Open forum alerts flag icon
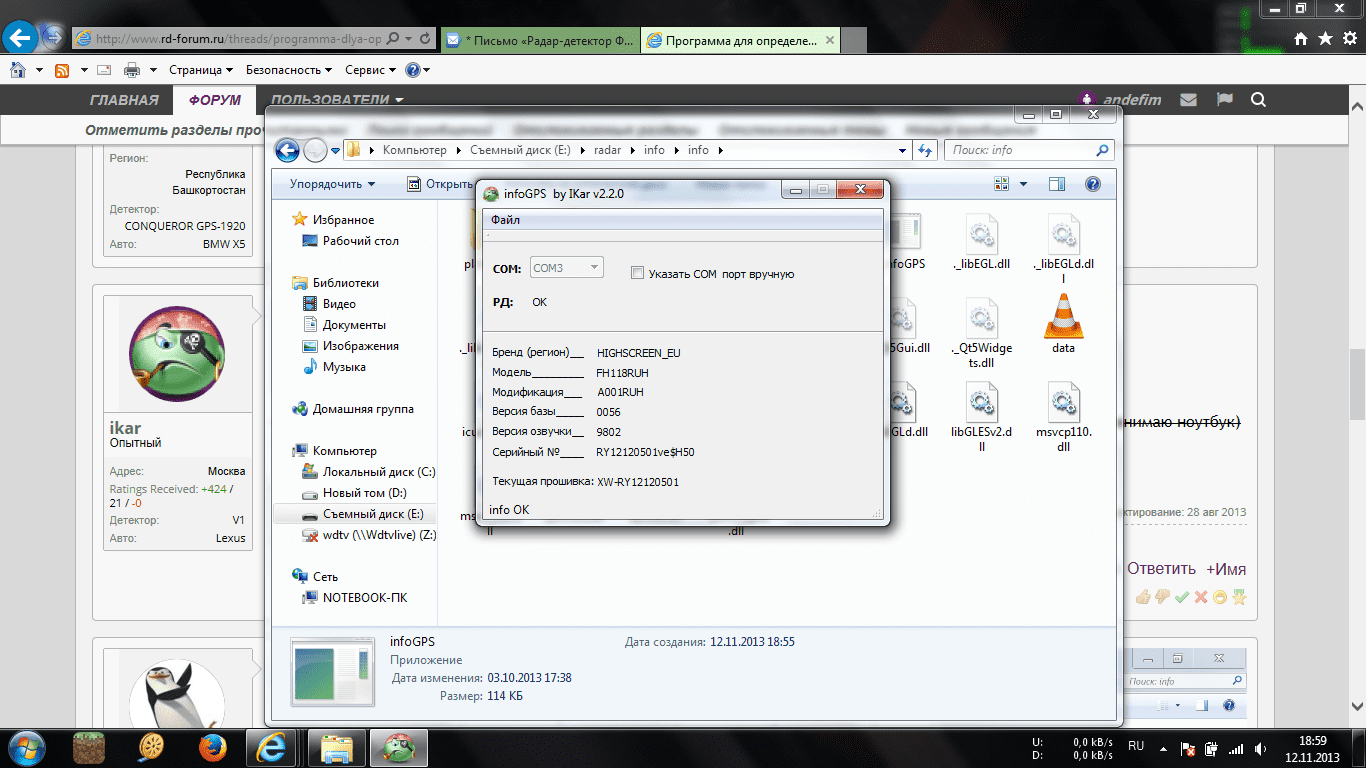This screenshot has width=1366, height=768. click(x=1224, y=100)
